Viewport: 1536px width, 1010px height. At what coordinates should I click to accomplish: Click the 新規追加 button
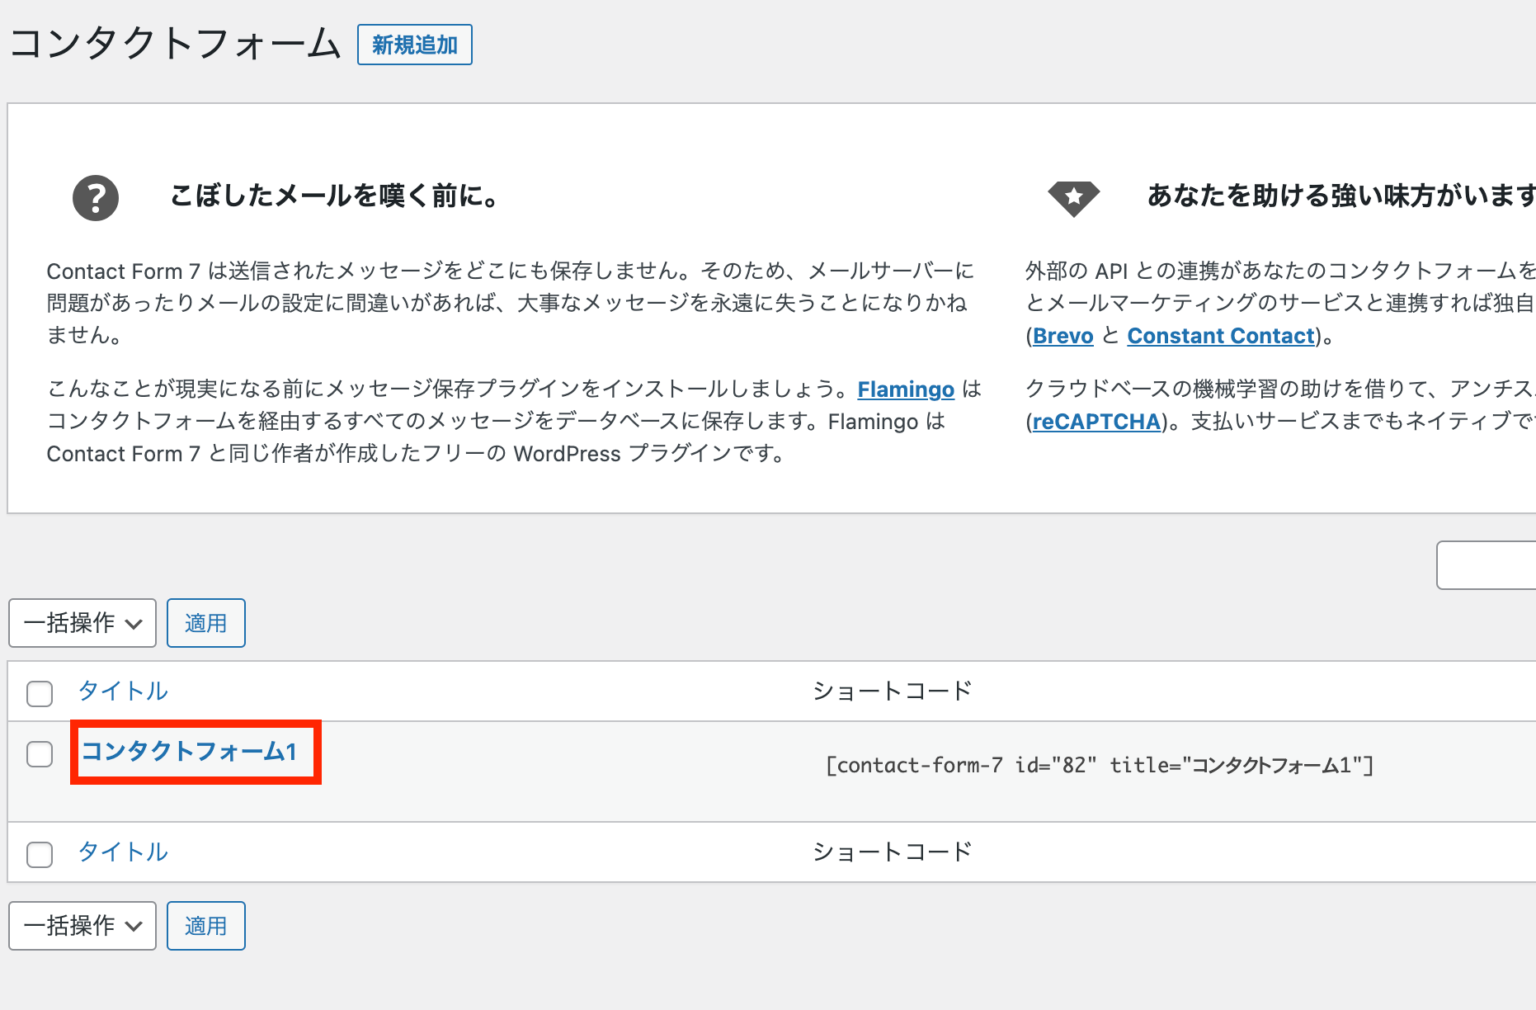[x=414, y=44]
